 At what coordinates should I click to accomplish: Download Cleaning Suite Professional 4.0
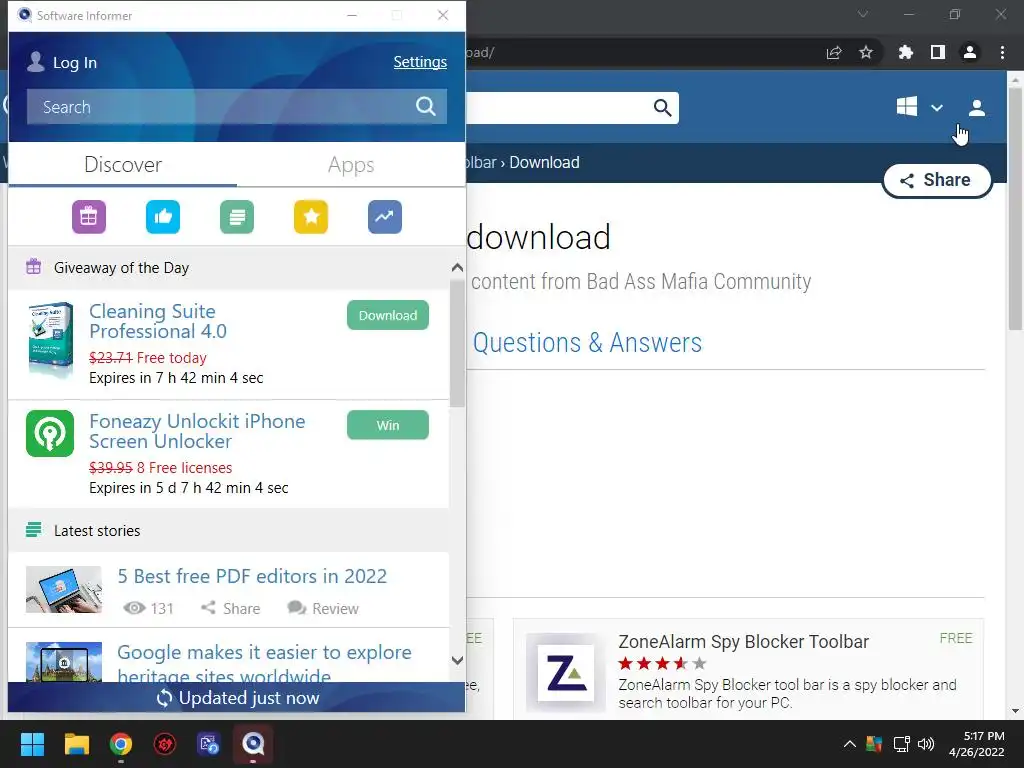pyautogui.click(x=388, y=315)
